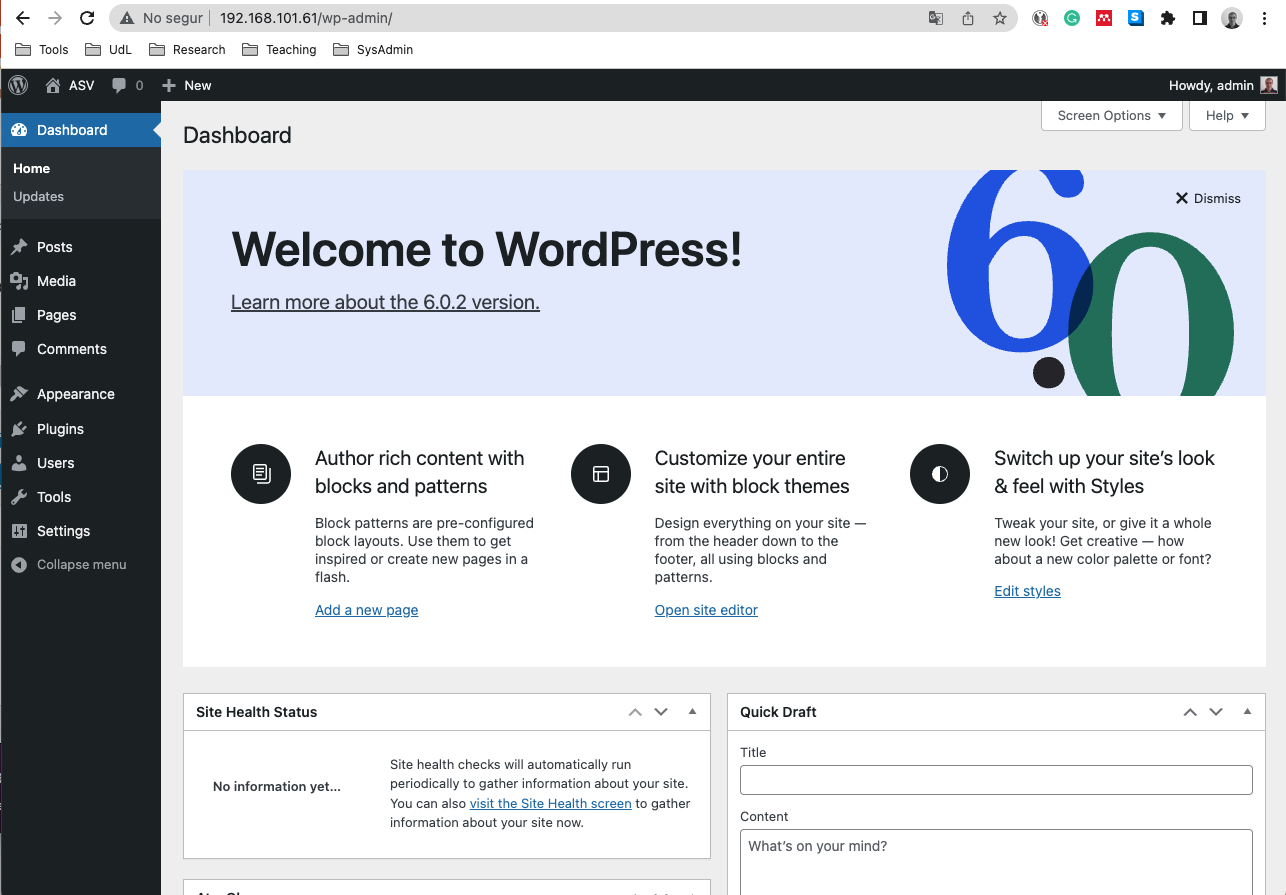
Task: Bookmark this page with the star
Action: pos(999,18)
